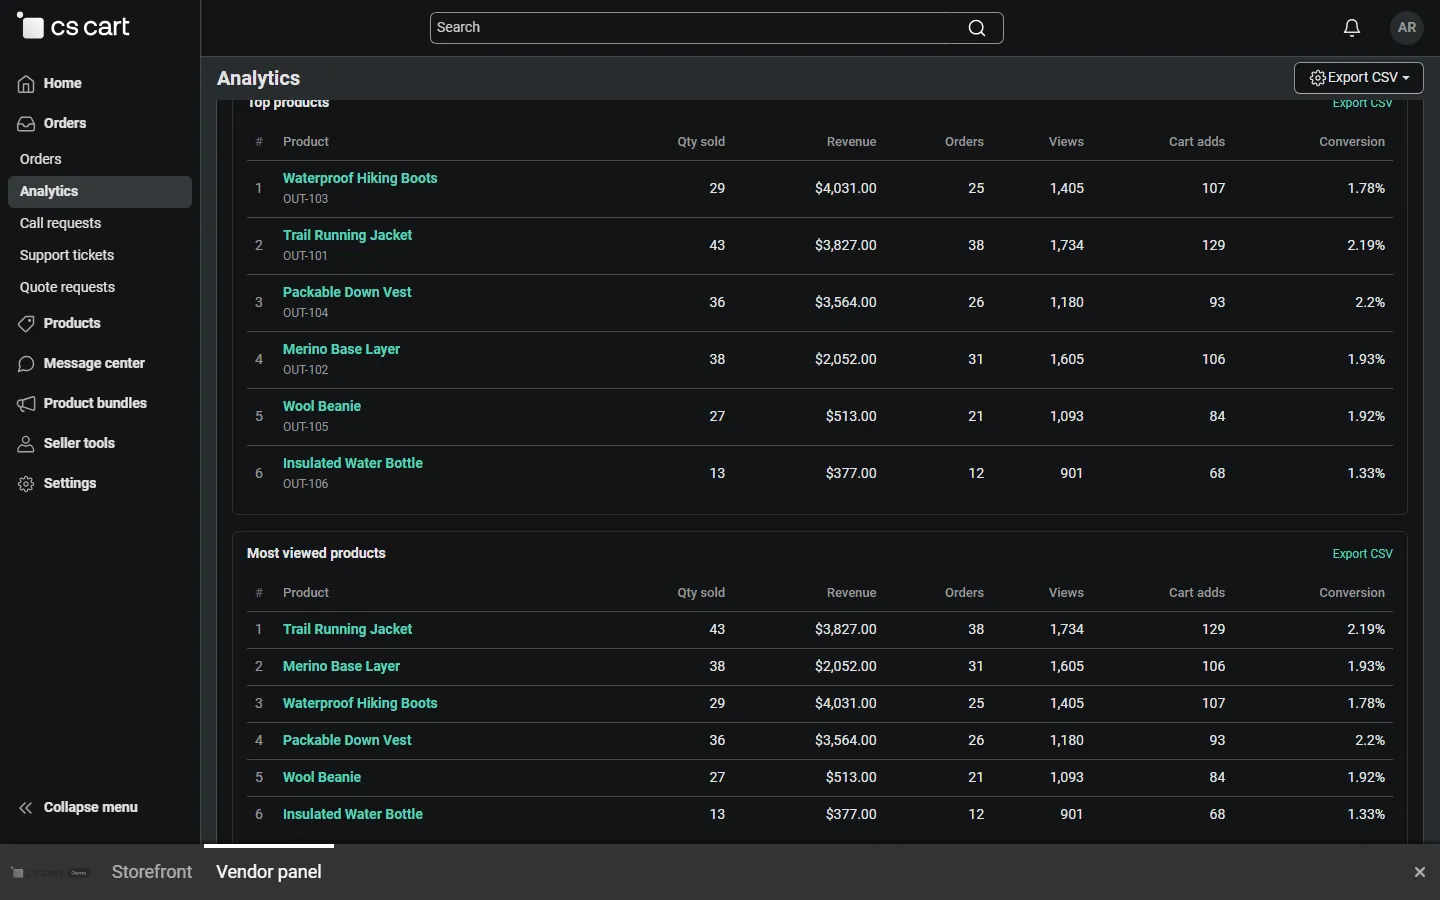Go to Home in the sidebar
This screenshot has width=1440, height=900.
63,84
